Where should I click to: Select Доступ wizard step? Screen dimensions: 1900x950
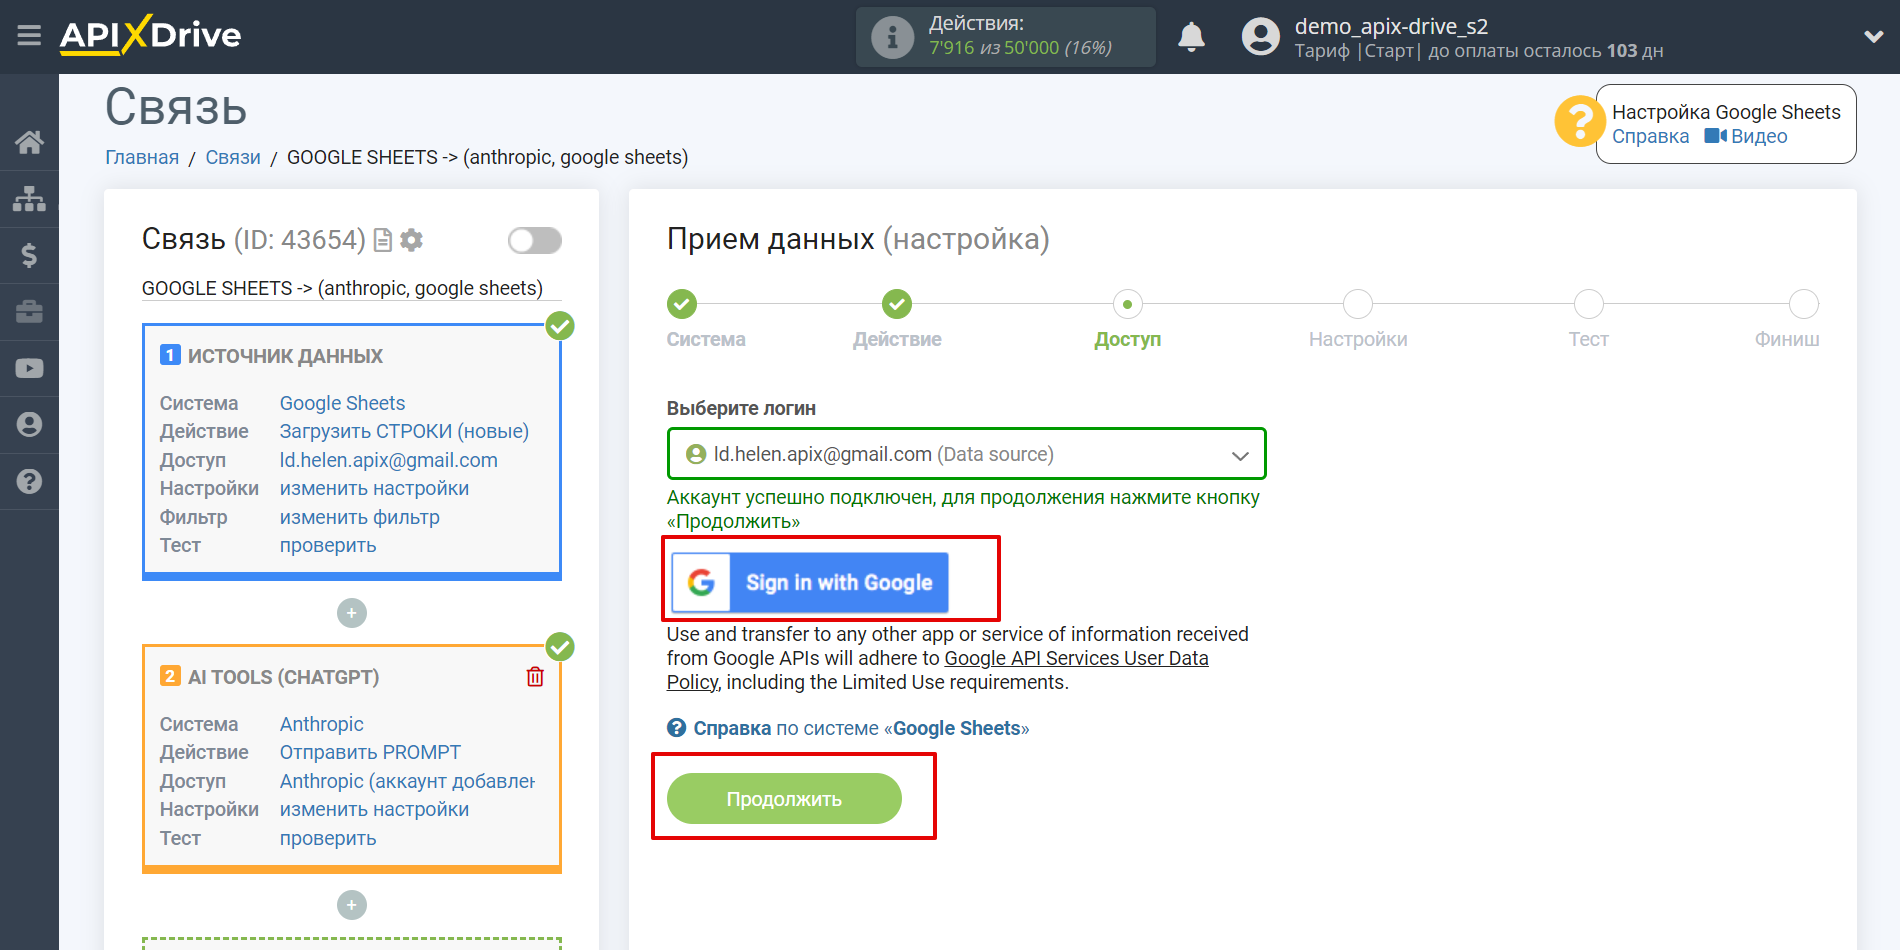coord(1128,303)
